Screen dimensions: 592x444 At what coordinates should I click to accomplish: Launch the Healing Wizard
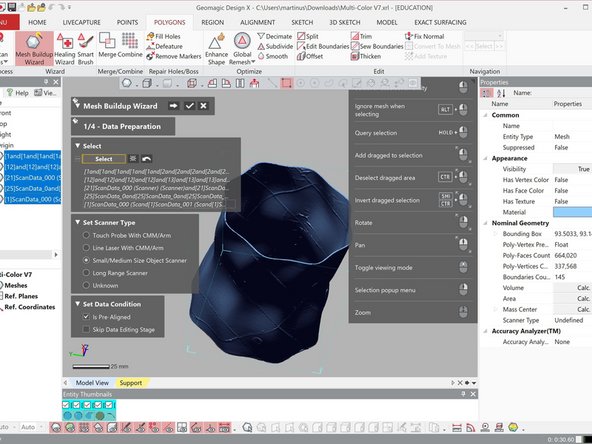(x=65, y=49)
